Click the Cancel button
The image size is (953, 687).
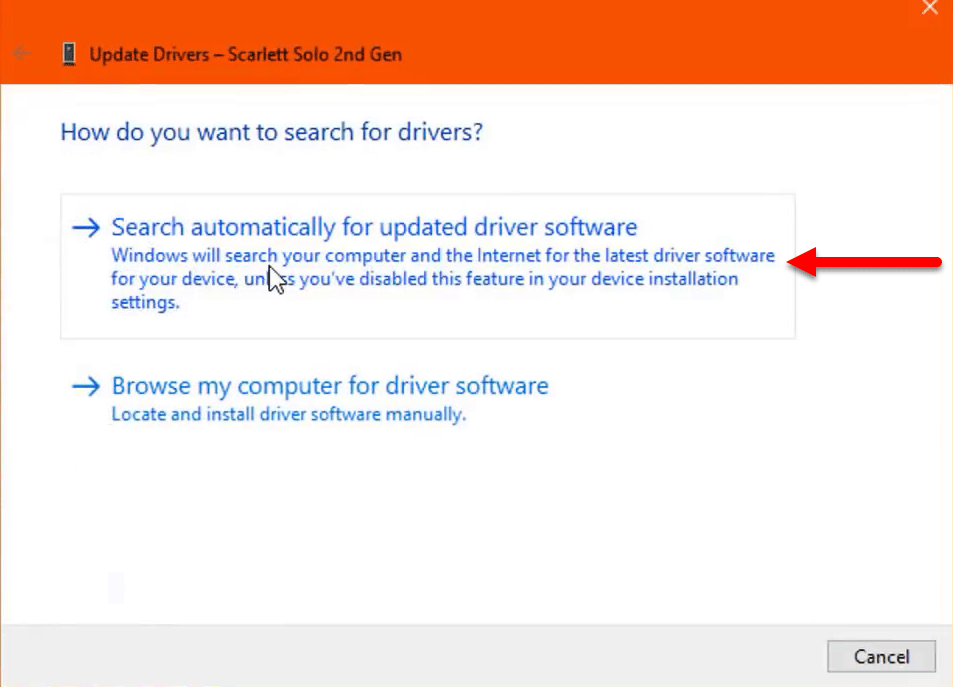(881, 657)
